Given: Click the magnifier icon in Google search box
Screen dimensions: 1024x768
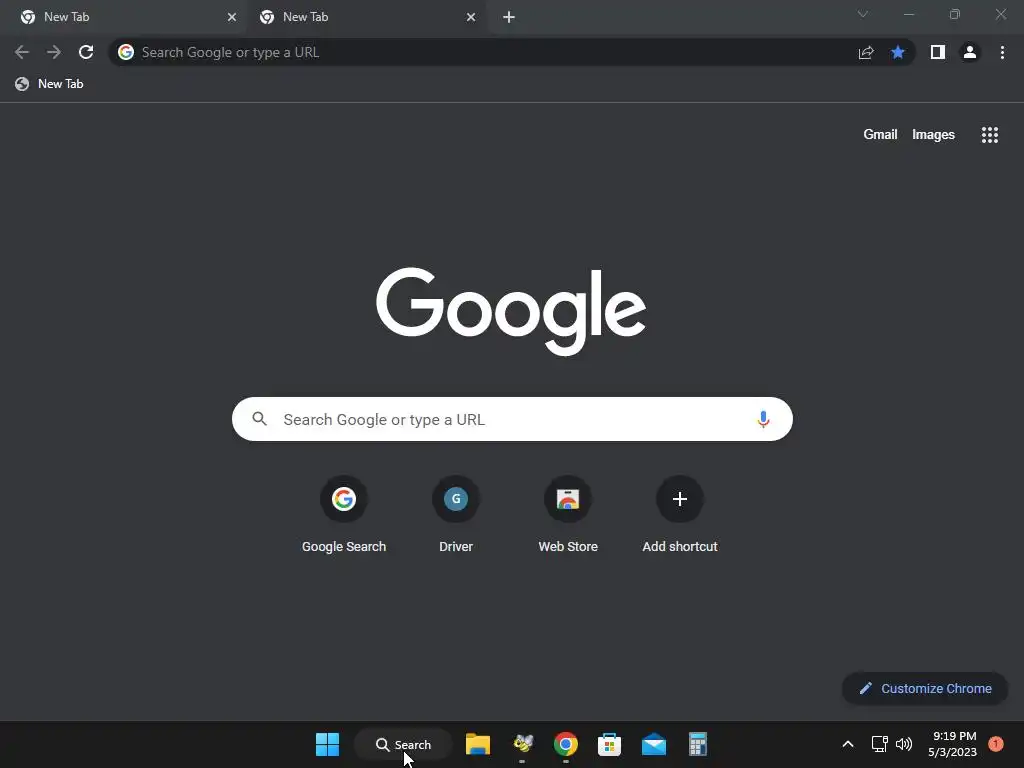Looking at the screenshot, I should pos(259,419).
